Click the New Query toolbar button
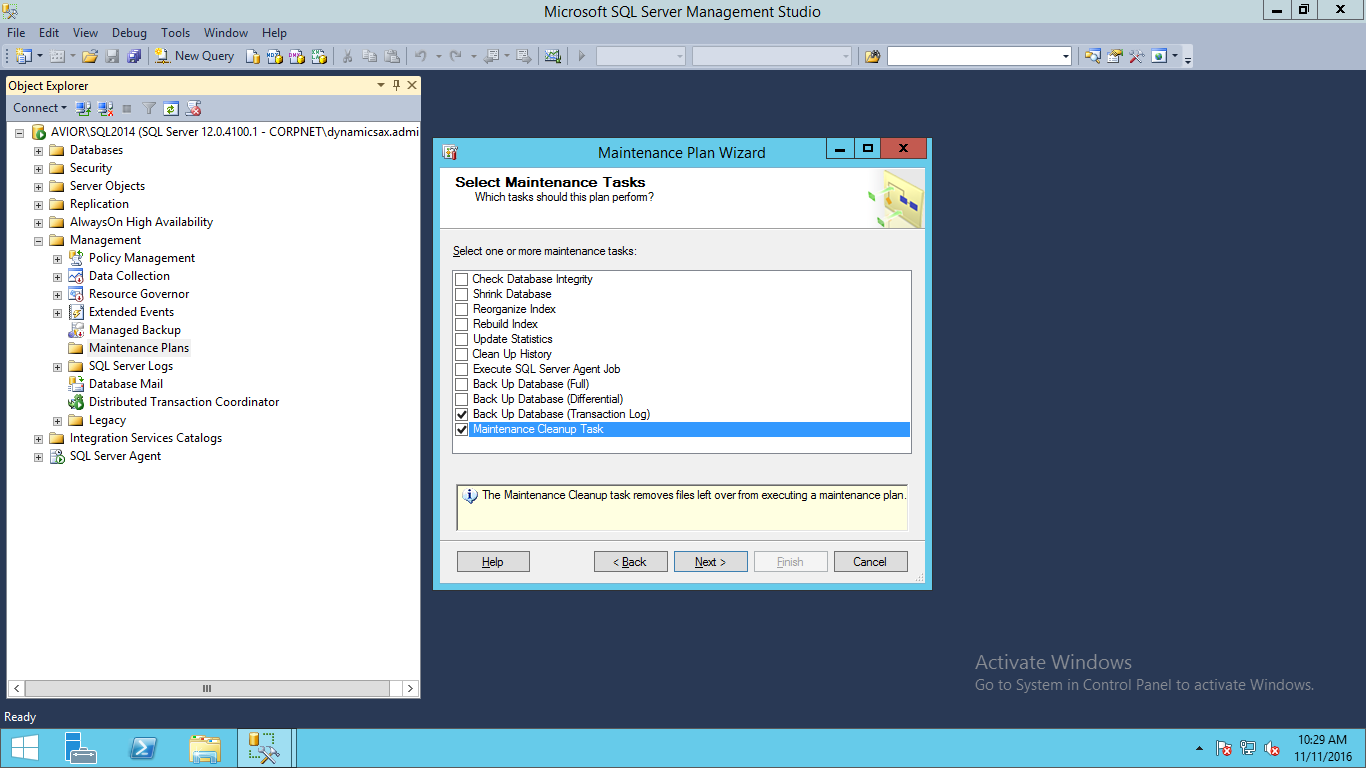This screenshot has height=768, width=1366. tap(195, 56)
